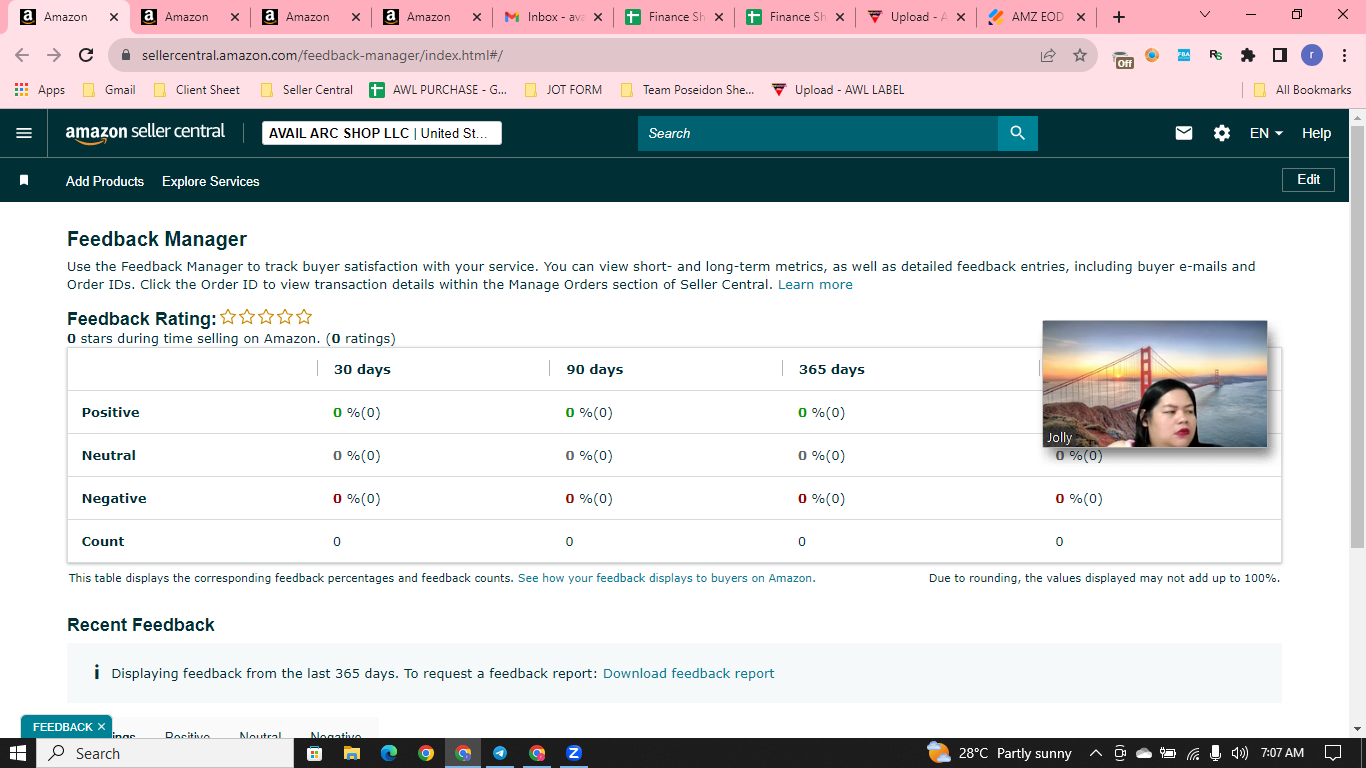Screen dimensions: 1366x768
Task: Open the JOT FORM bookmark
Action: (563, 90)
